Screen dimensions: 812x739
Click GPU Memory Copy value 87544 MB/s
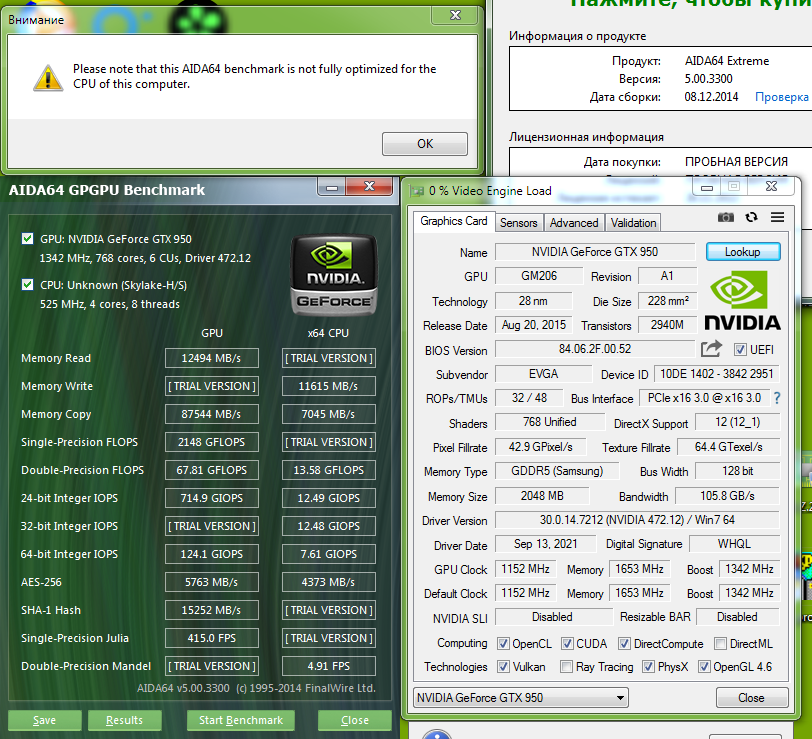coord(212,414)
